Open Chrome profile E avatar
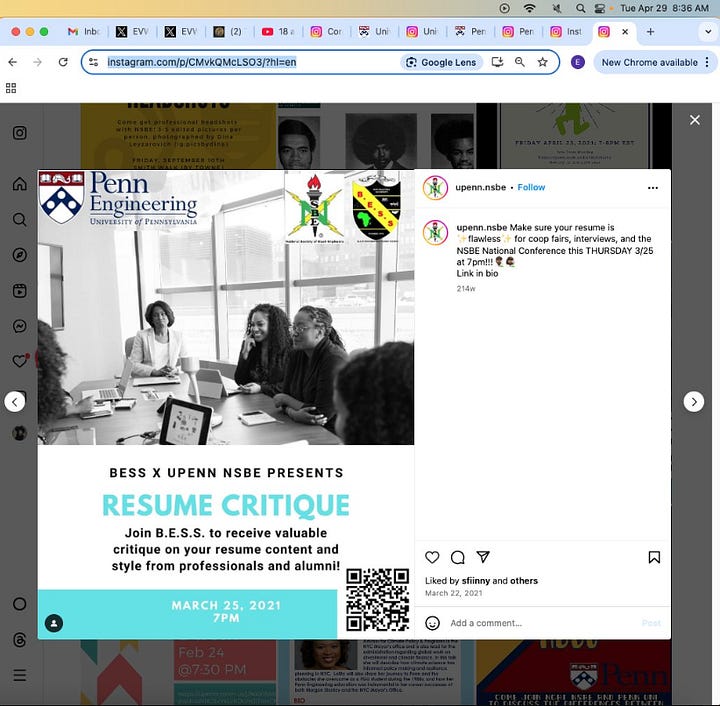 click(x=578, y=62)
